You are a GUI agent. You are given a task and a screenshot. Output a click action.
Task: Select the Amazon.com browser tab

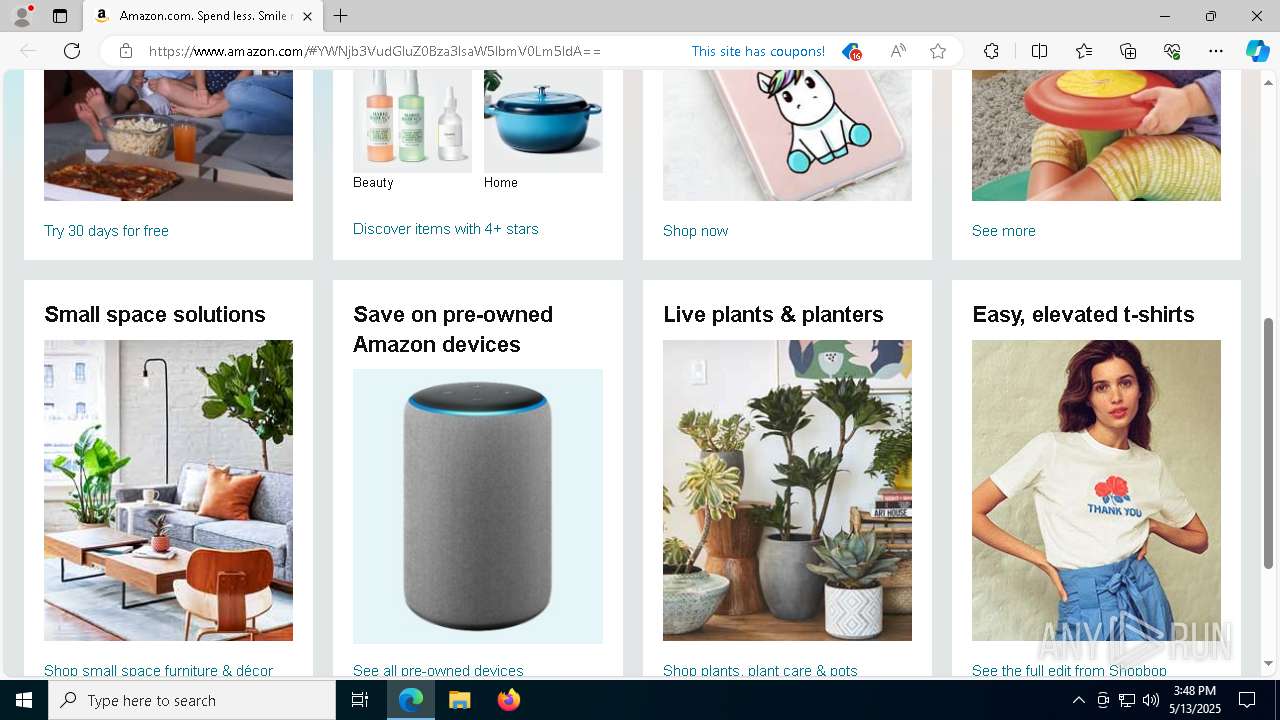coord(203,16)
